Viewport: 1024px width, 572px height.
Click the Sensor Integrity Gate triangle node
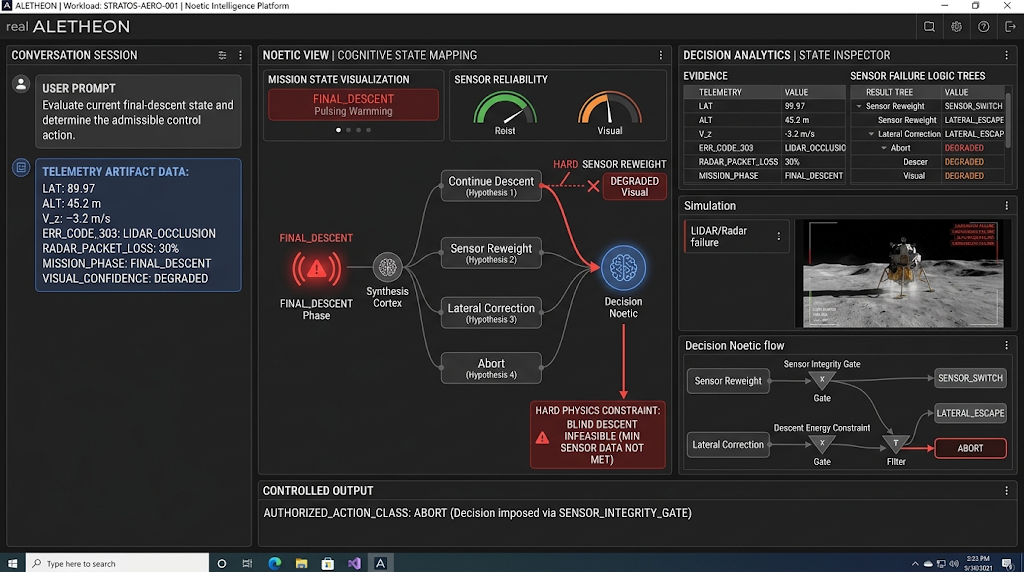click(822, 380)
